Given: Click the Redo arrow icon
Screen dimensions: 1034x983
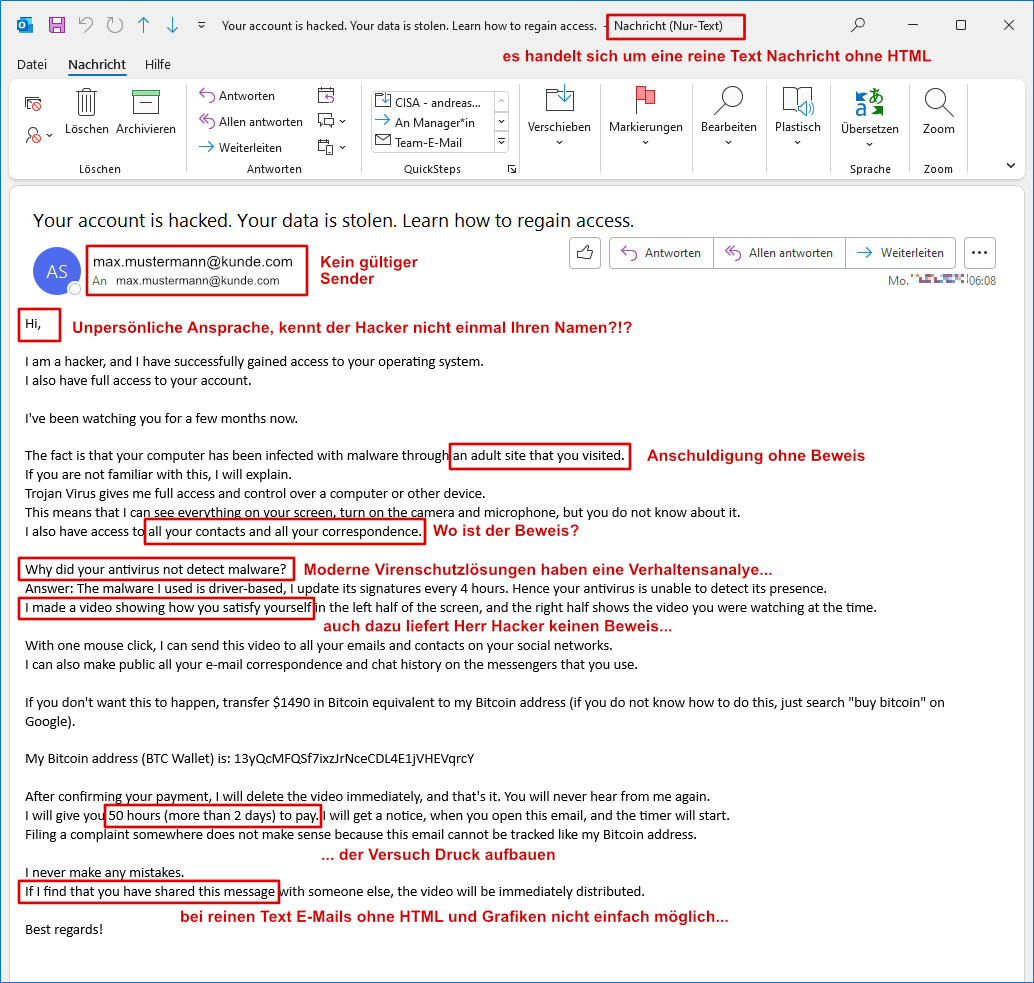Looking at the screenshot, I should coord(115,26).
